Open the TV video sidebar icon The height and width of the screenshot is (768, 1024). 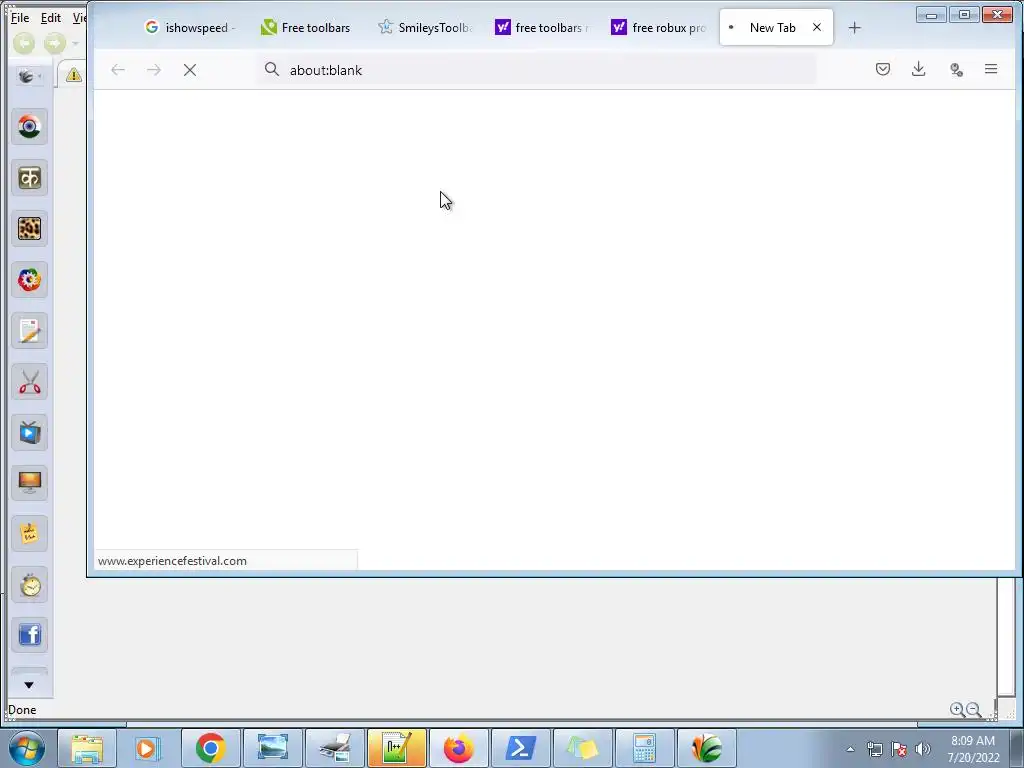click(x=29, y=432)
